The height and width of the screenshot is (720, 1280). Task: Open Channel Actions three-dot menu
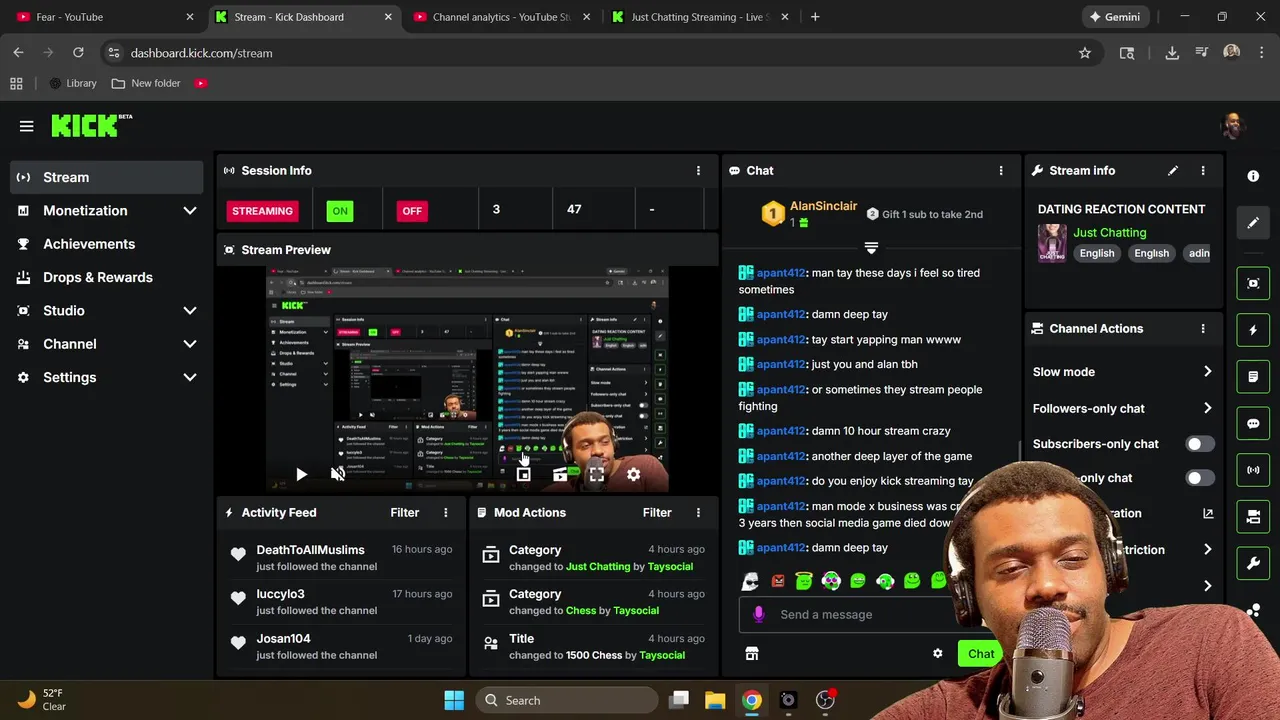coord(1203,328)
